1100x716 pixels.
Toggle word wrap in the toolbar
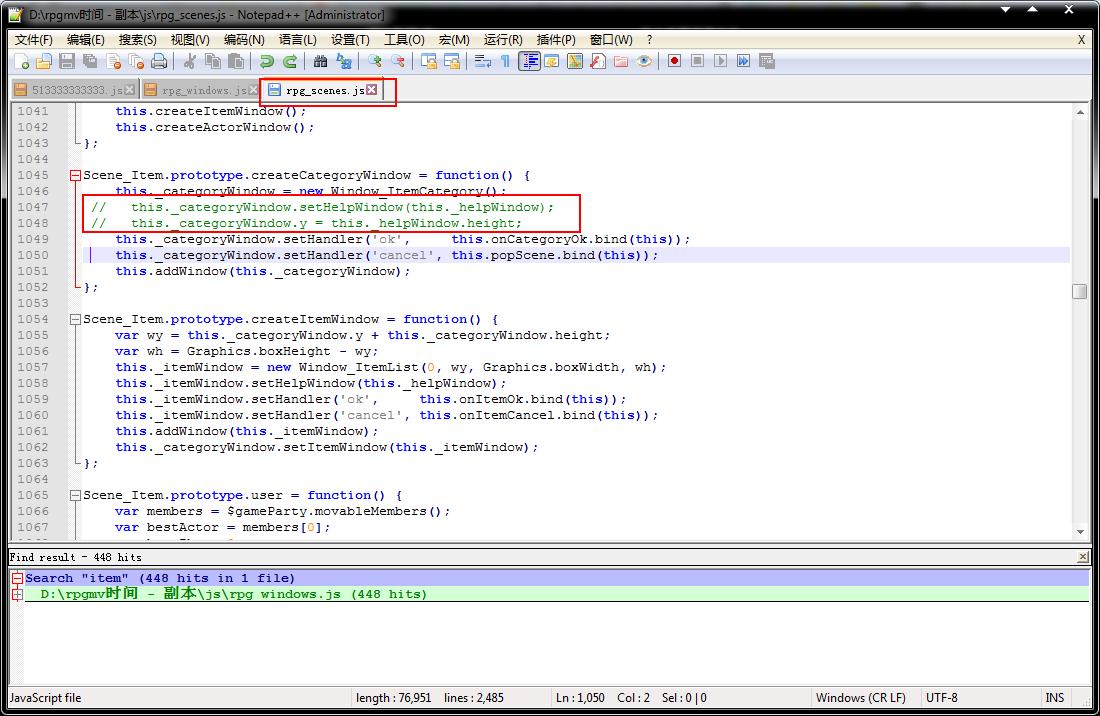[x=483, y=62]
